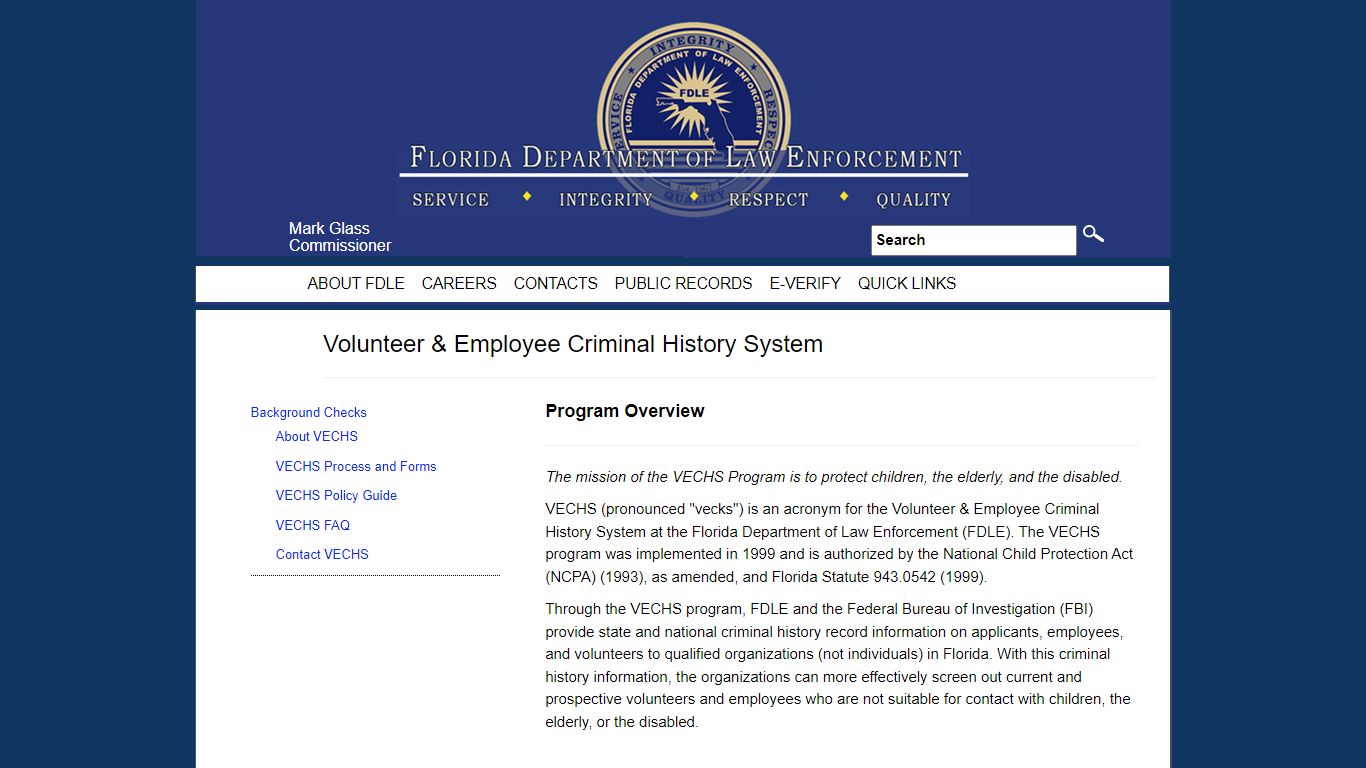Click the Mark Glass Commissioner text

point(340,237)
